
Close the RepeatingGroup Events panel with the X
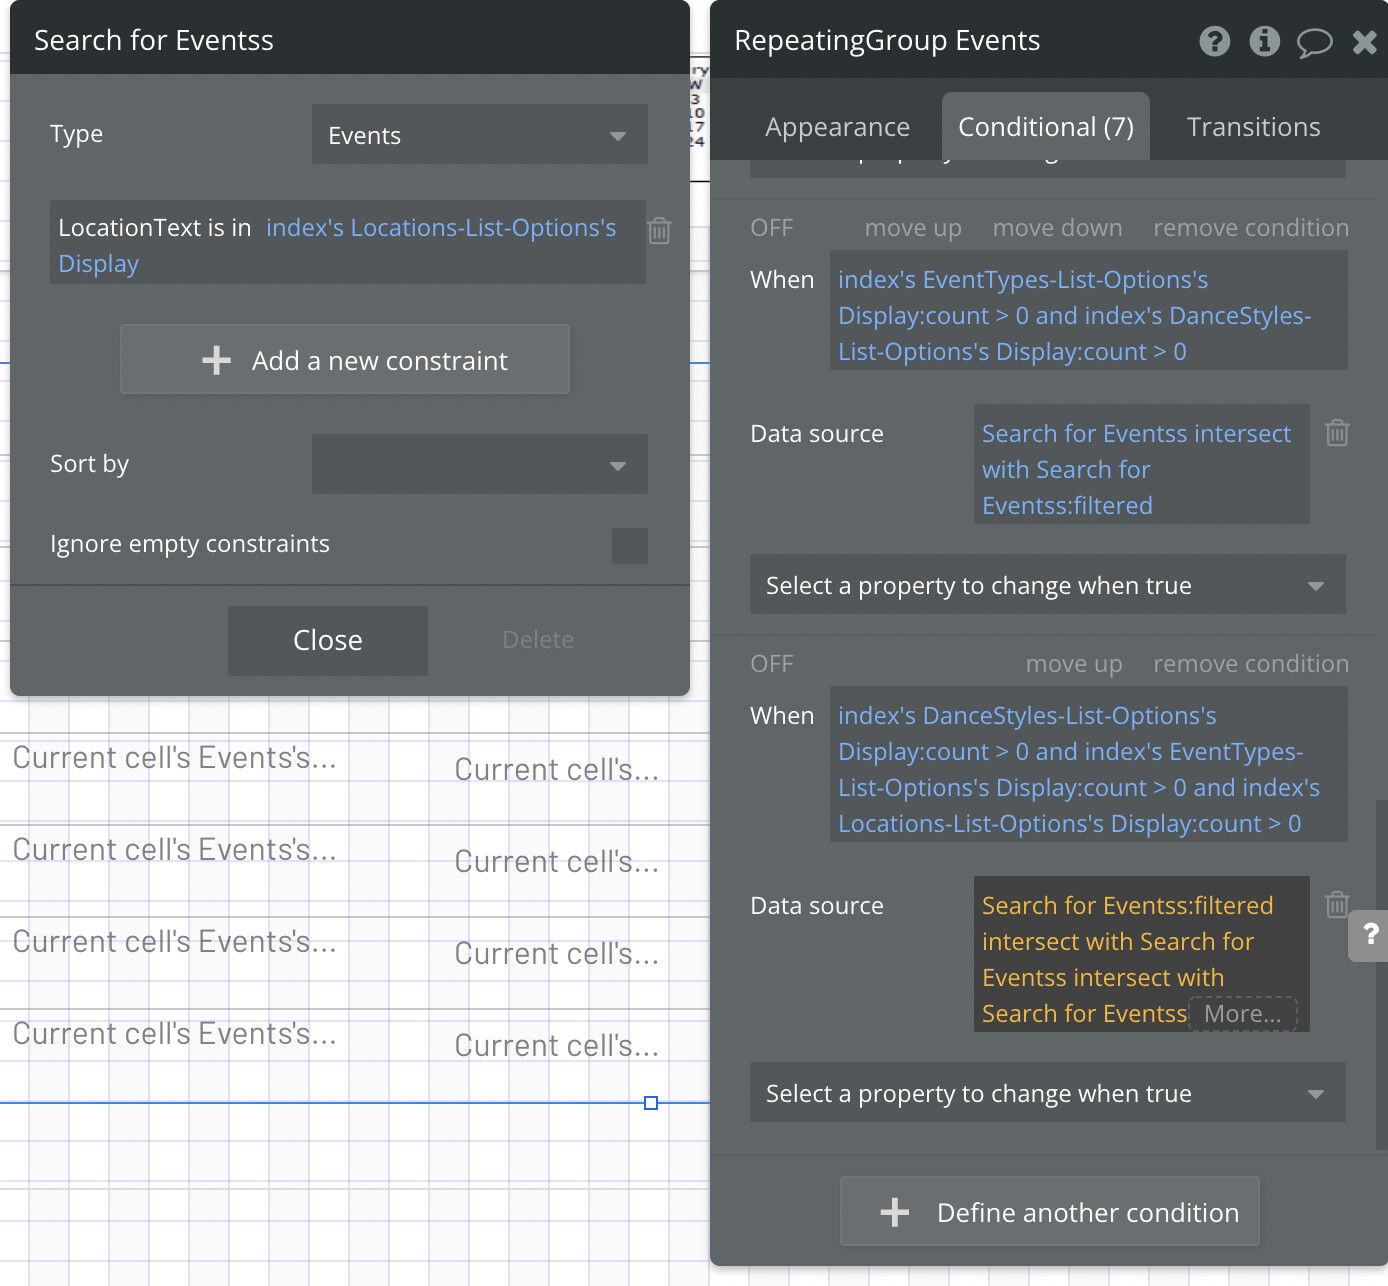point(1365,42)
